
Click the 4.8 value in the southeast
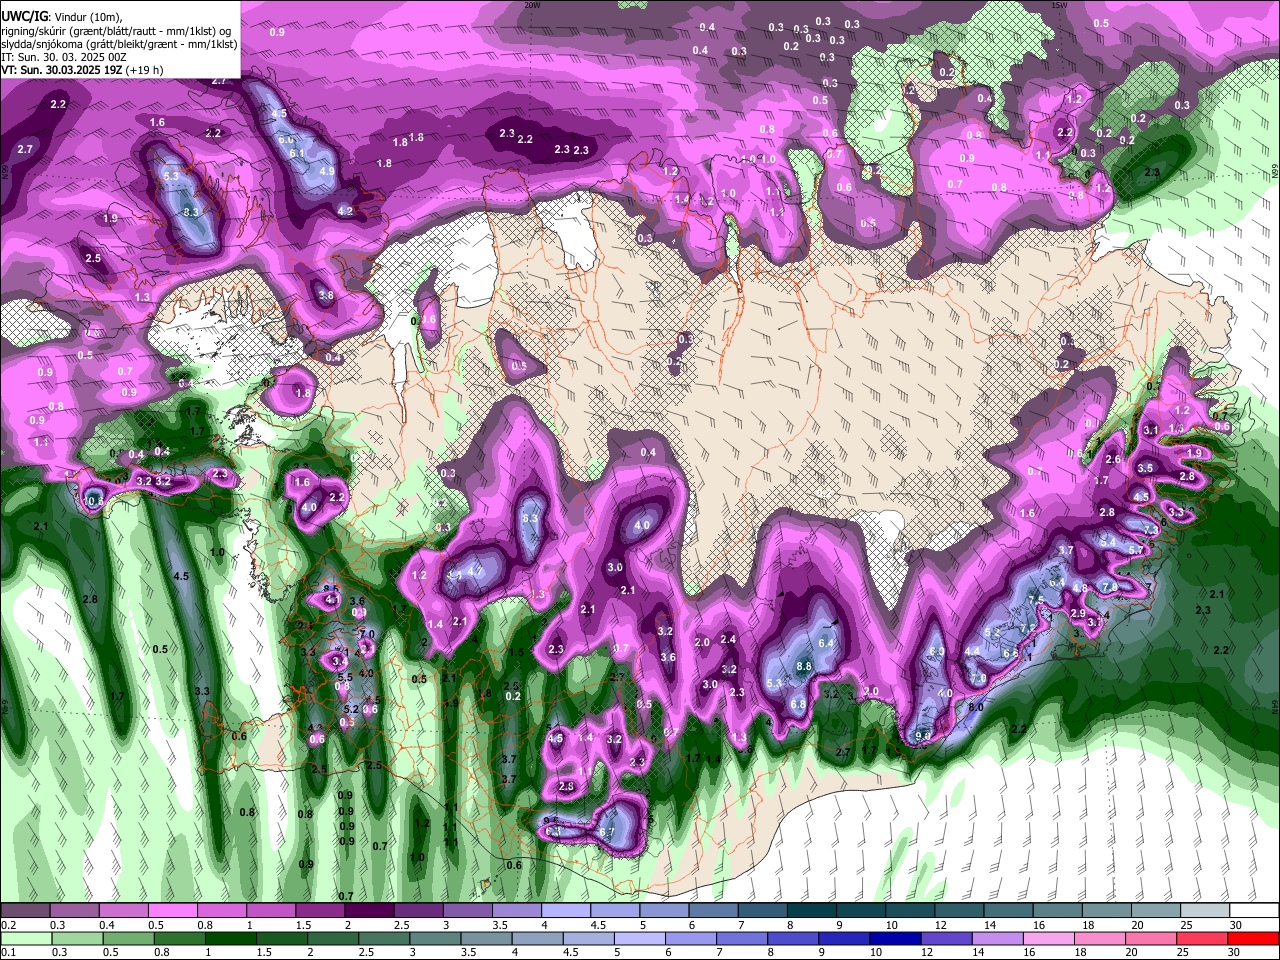(1080, 588)
